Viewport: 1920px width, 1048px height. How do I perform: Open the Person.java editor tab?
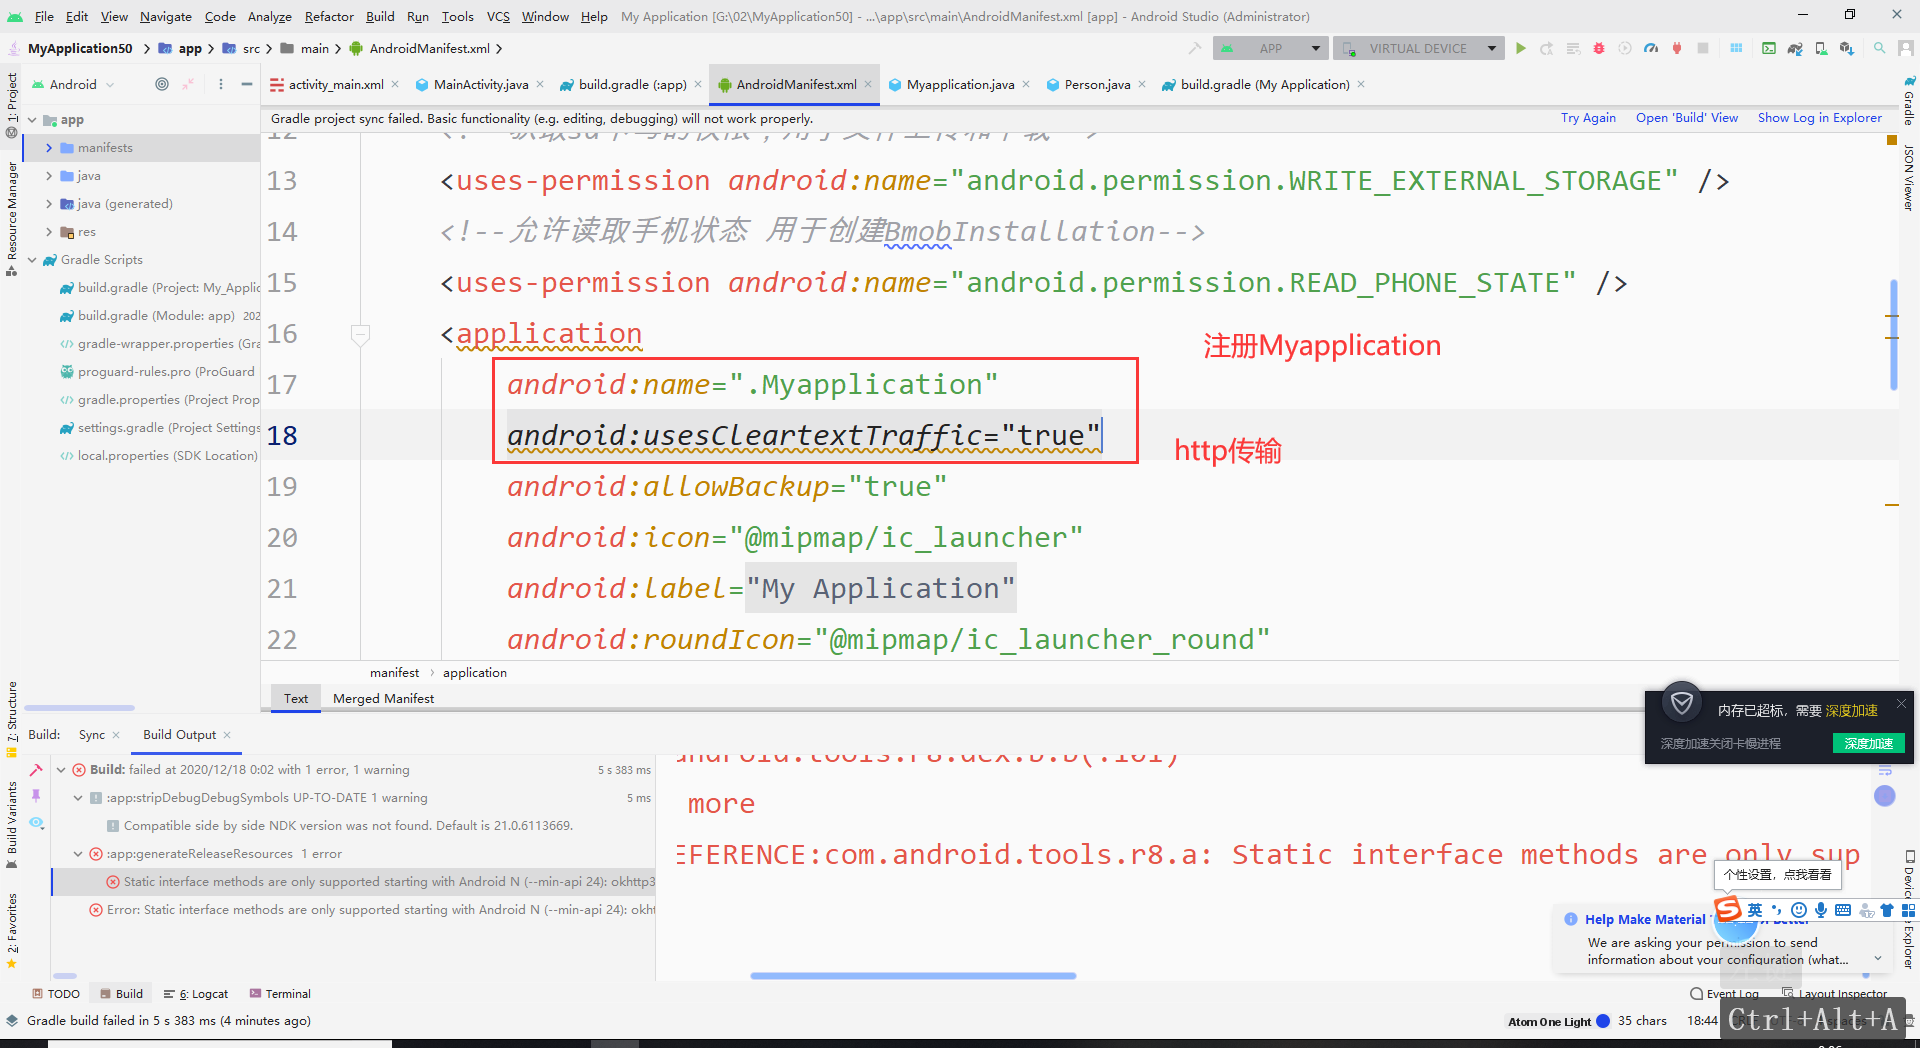[1096, 85]
